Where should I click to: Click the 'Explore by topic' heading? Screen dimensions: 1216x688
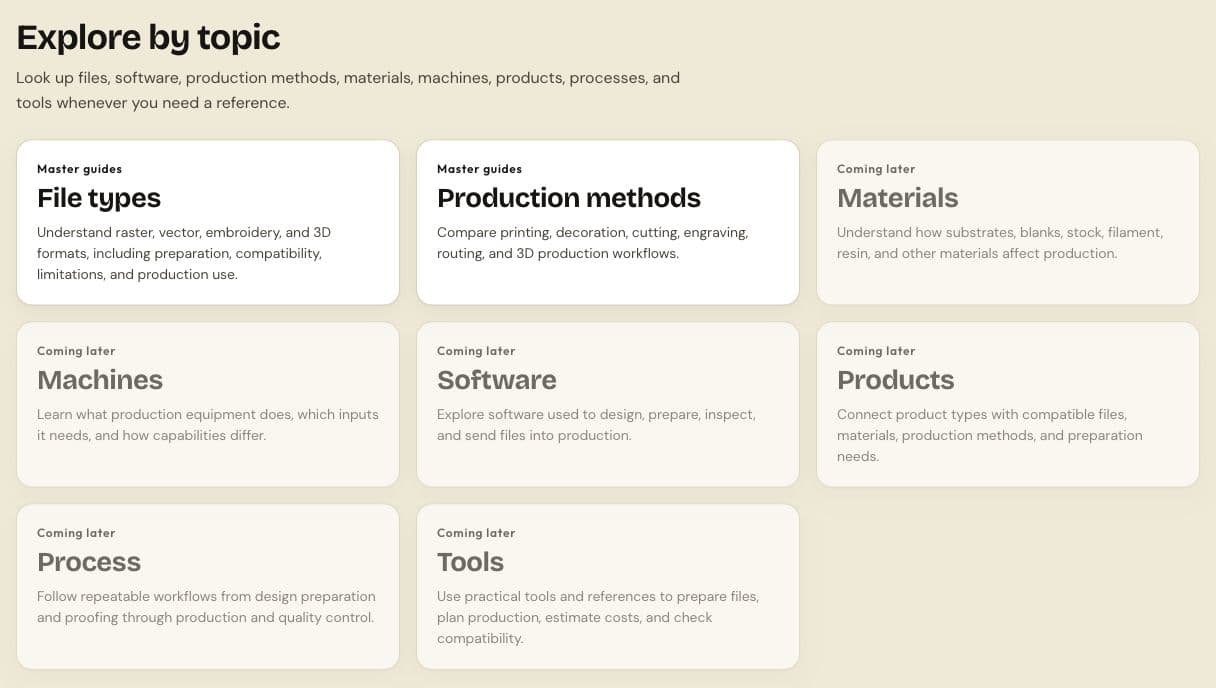click(148, 38)
